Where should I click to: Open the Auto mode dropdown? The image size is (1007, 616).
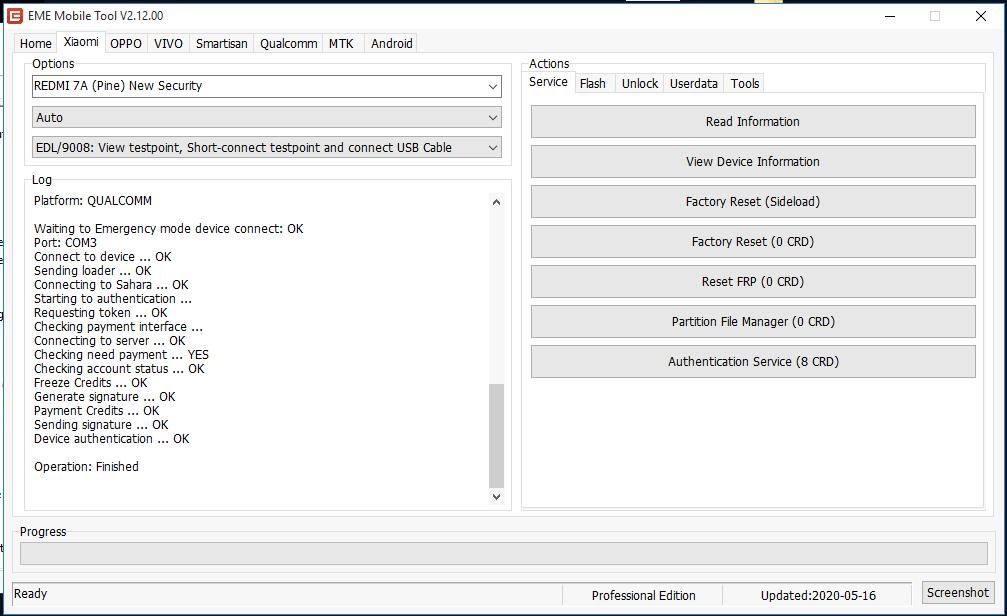click(267, 118)
